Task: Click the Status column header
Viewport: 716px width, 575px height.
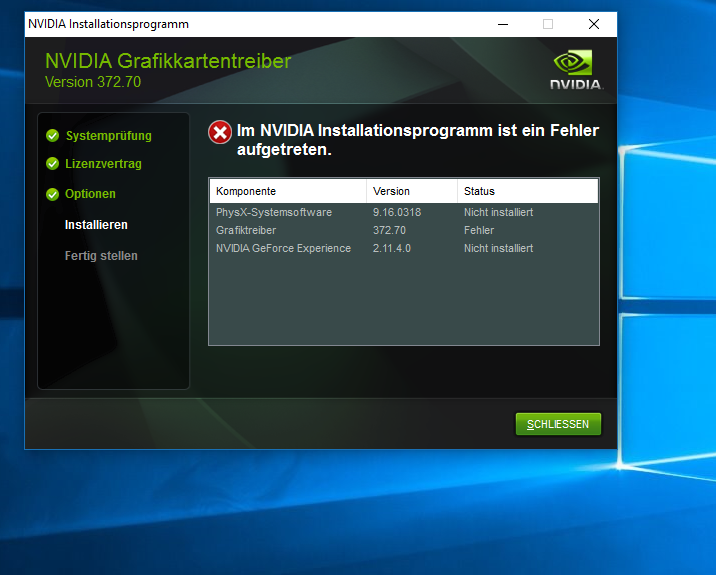Action: [x=528, y=191]
